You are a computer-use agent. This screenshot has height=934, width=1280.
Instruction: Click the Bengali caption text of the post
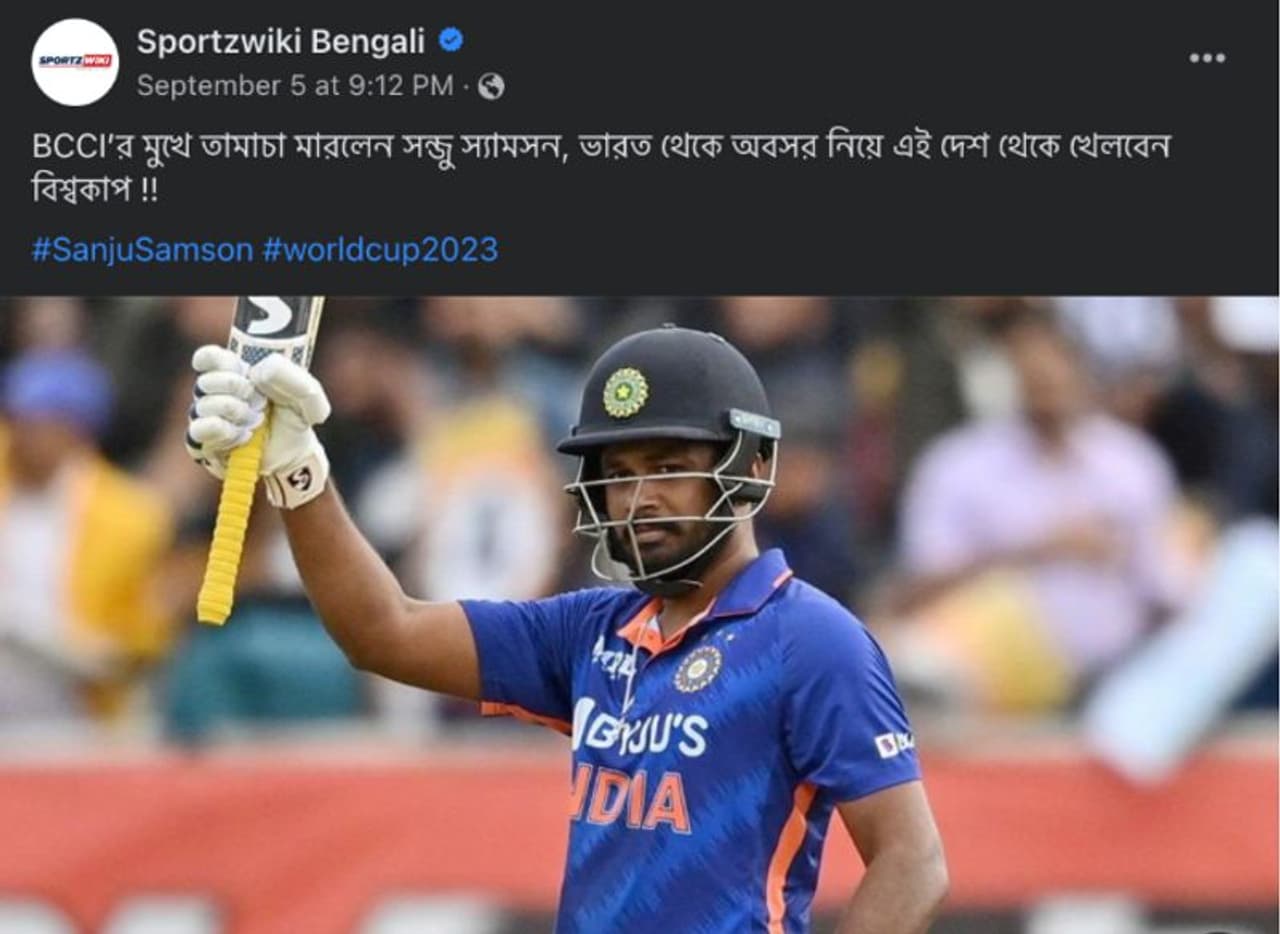click(x=601, y=166)
